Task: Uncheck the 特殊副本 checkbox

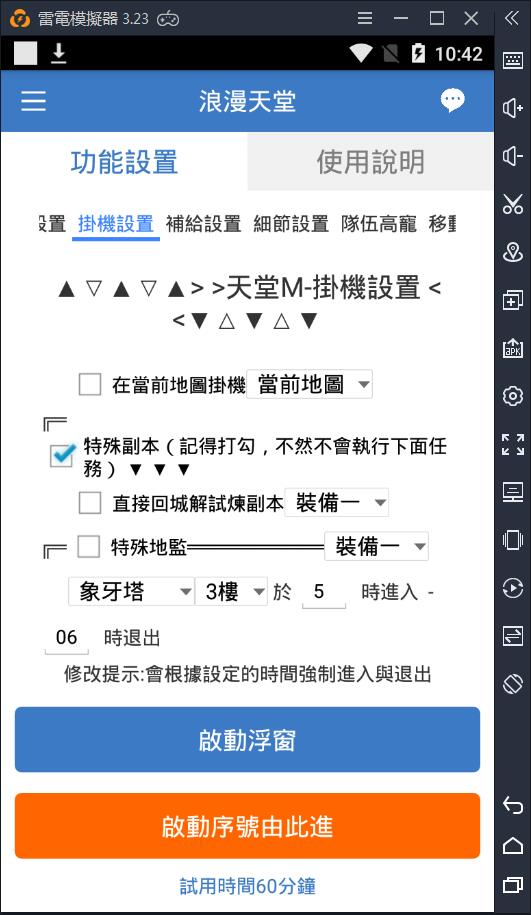Action: click(62, 455)
